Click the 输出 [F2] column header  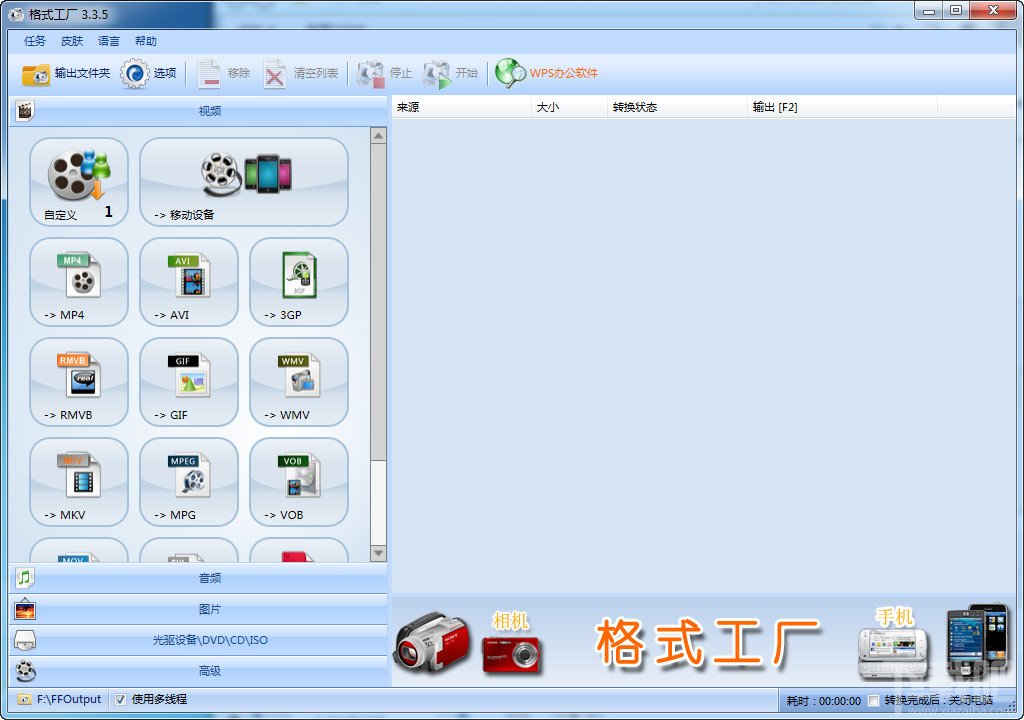click(x=842, y=107)
